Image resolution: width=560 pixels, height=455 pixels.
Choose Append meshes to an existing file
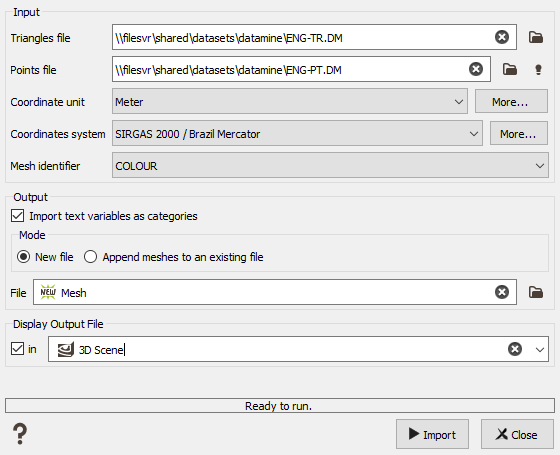pyautogui.click(x=90, y=257)
